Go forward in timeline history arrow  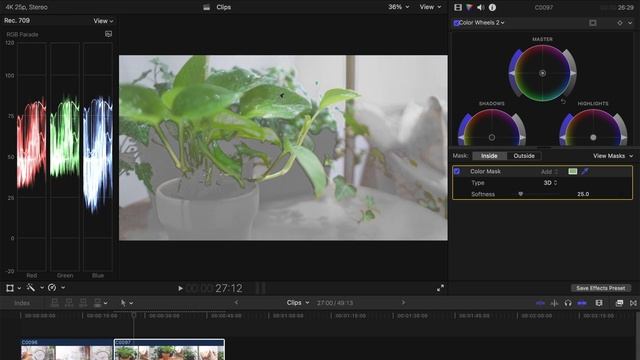click(403, 302)
